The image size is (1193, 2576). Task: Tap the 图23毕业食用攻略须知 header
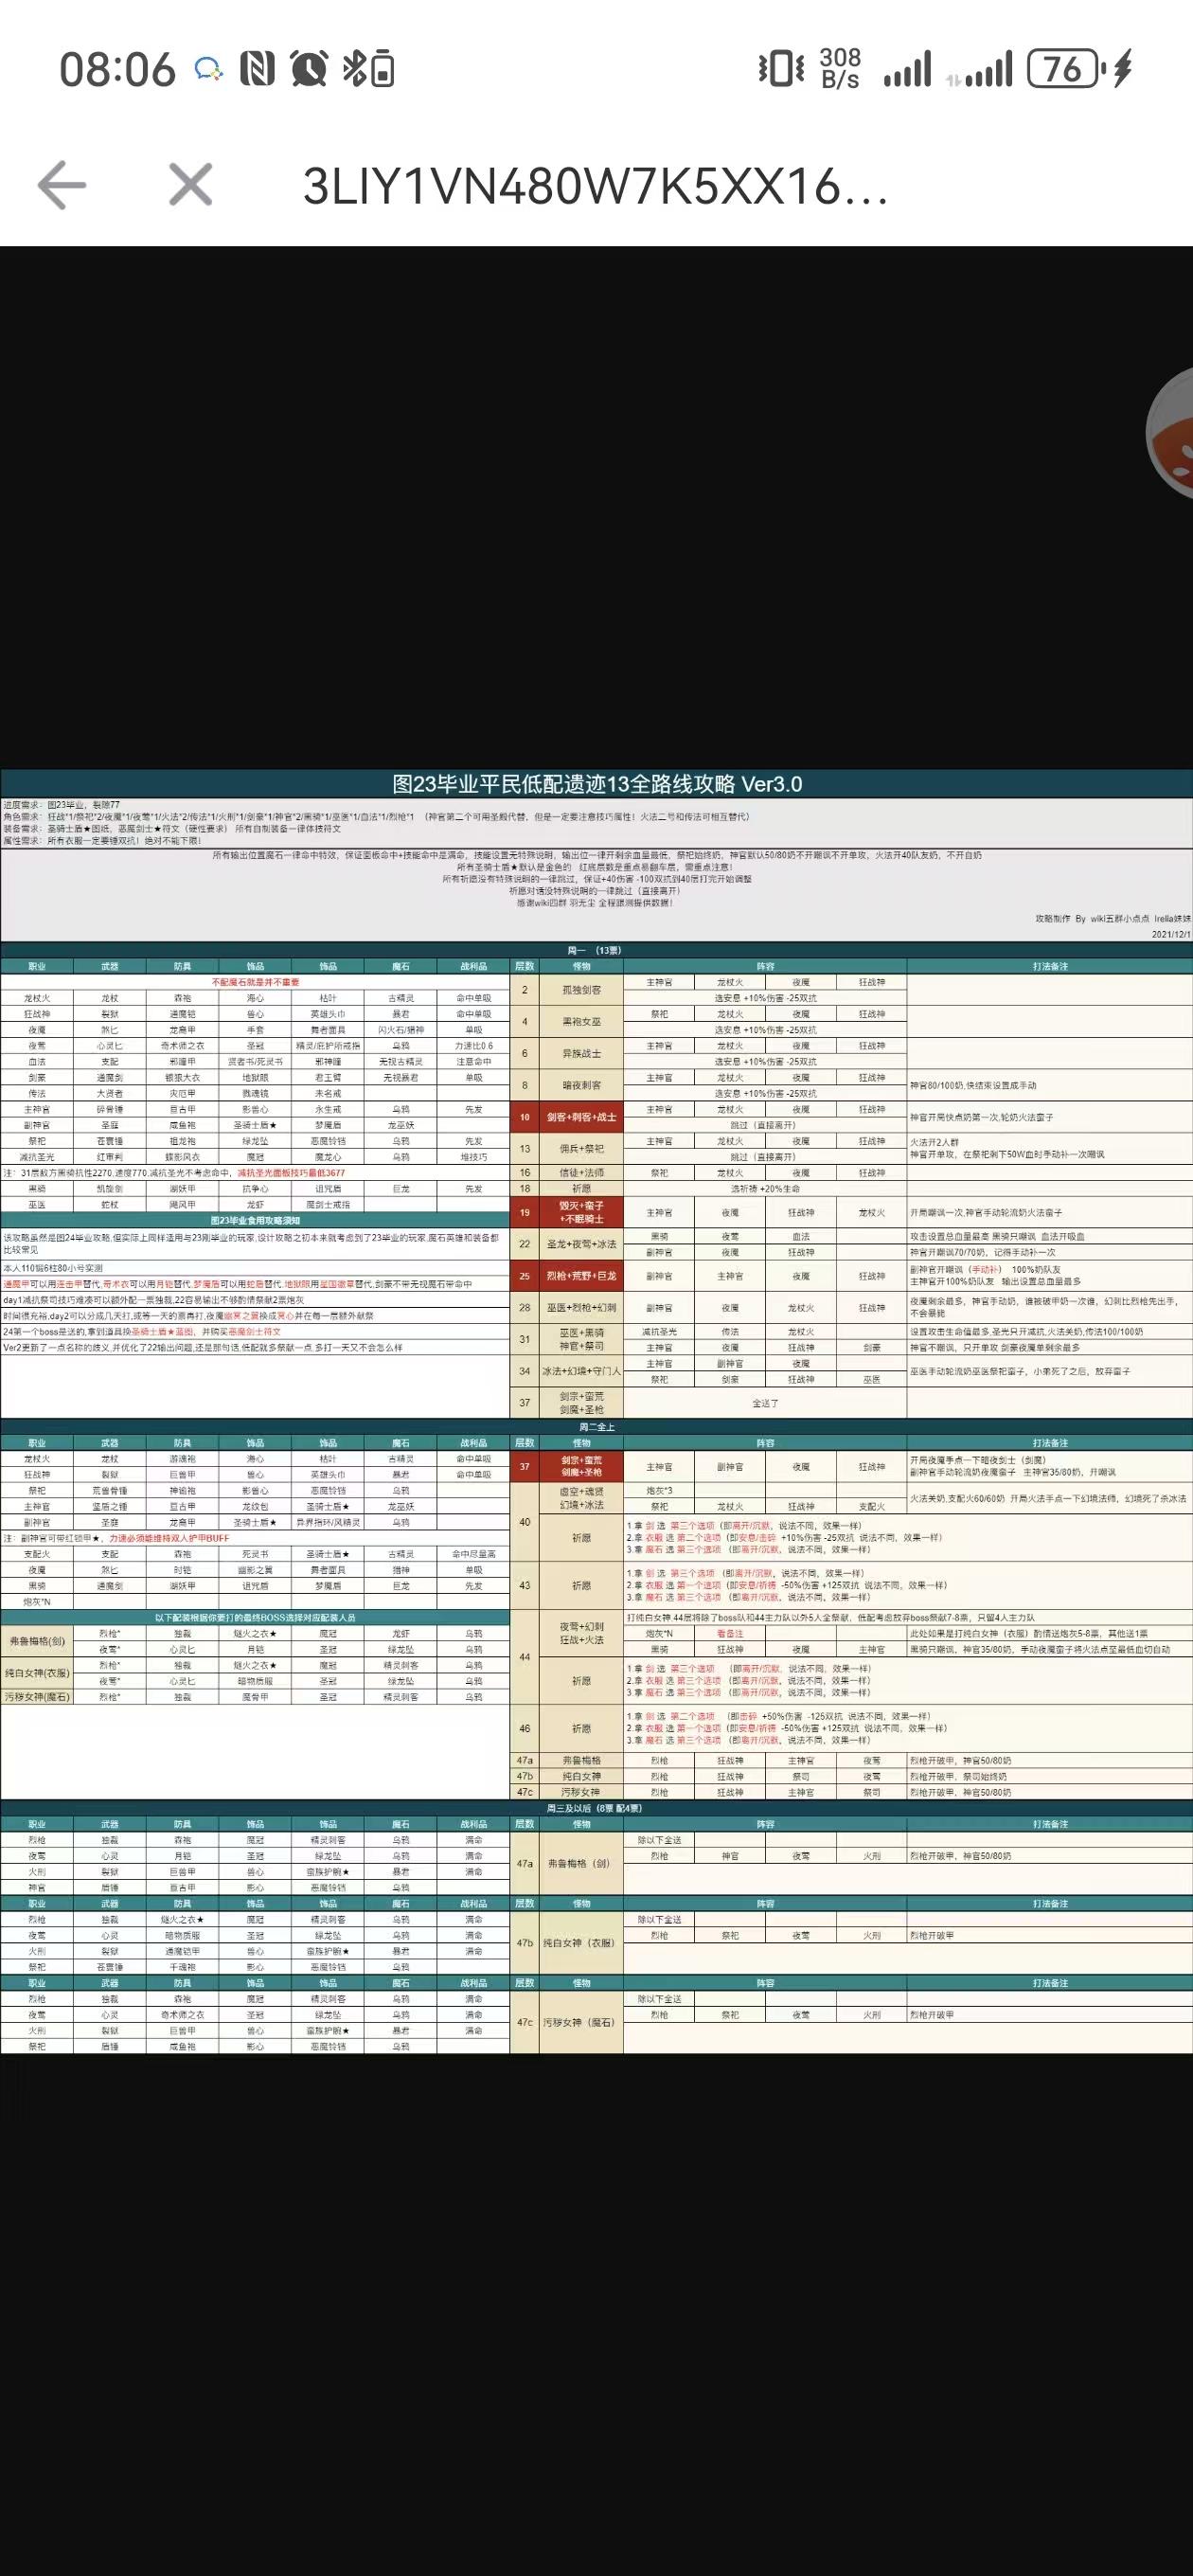[255, 1220]
